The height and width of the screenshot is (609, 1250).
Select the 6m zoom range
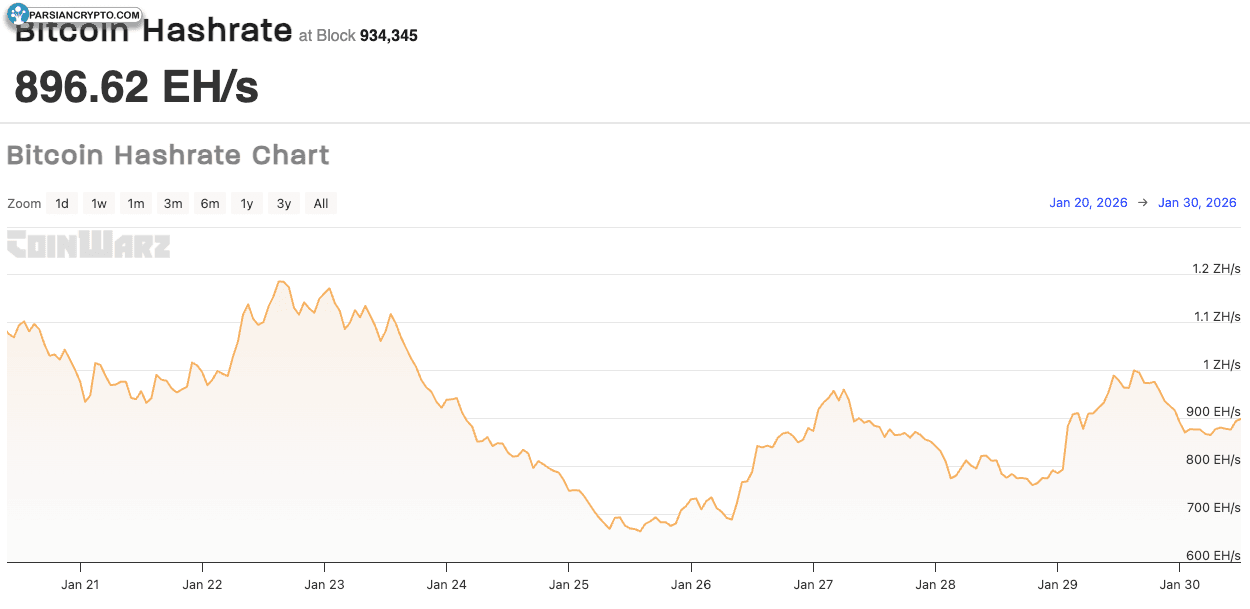coord(210,204)
